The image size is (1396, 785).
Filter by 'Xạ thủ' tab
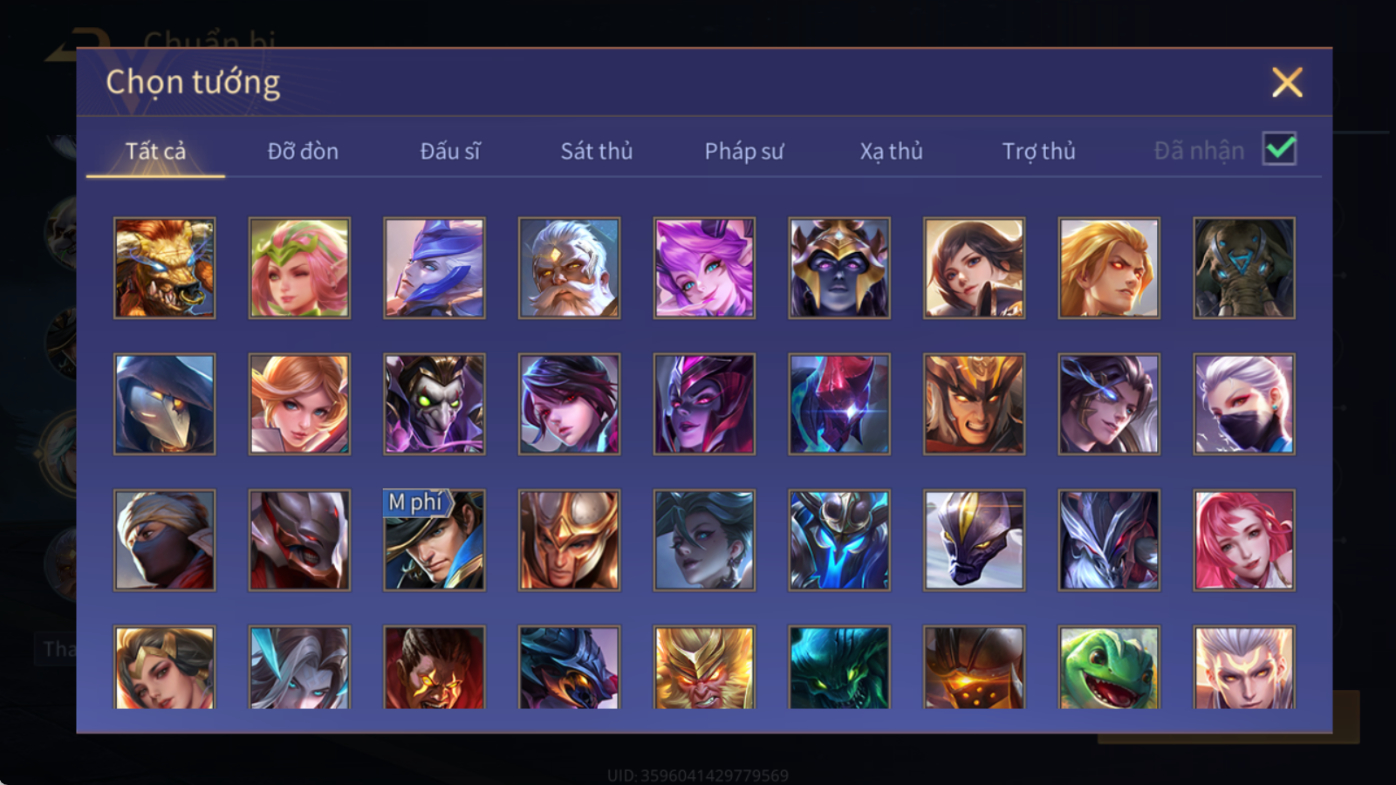pyautogui.click(x=891, y=151)
